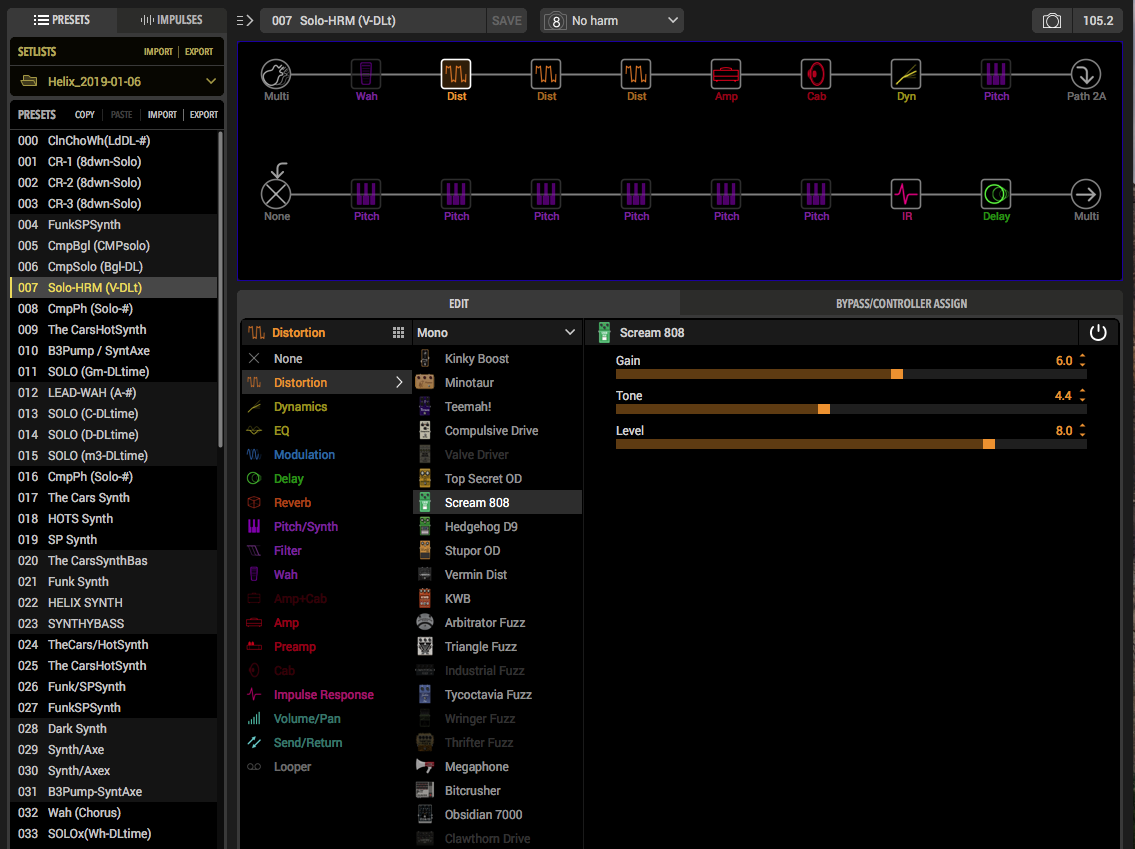Select the Wah block in signal path
Image resolution: width=1135 pixels, height=849 pixels.
[366, 74]
